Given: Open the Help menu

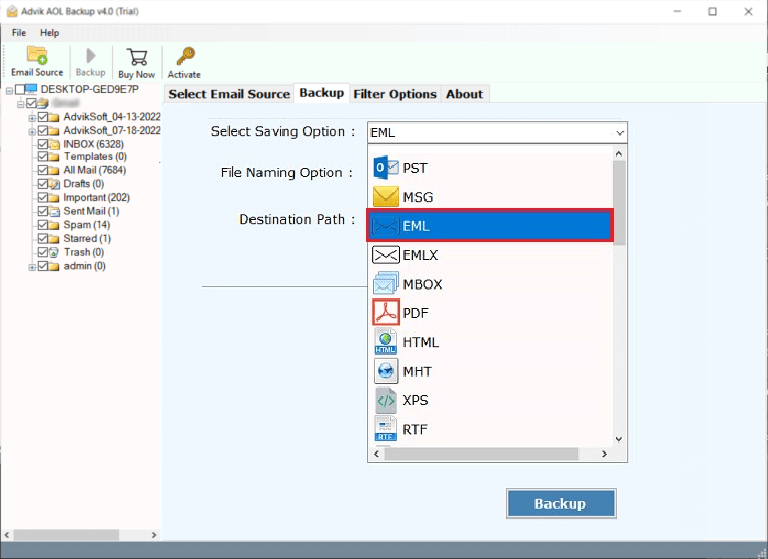Looking at the screenshot, I should click(x=49, y=33).
